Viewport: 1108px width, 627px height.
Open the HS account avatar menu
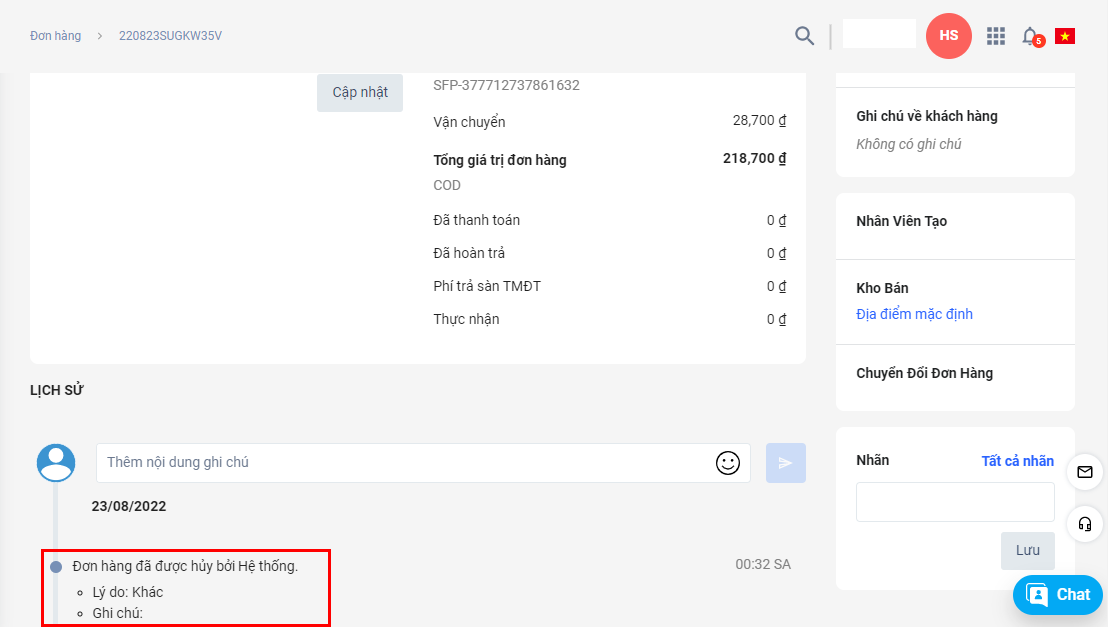point(948,36)
